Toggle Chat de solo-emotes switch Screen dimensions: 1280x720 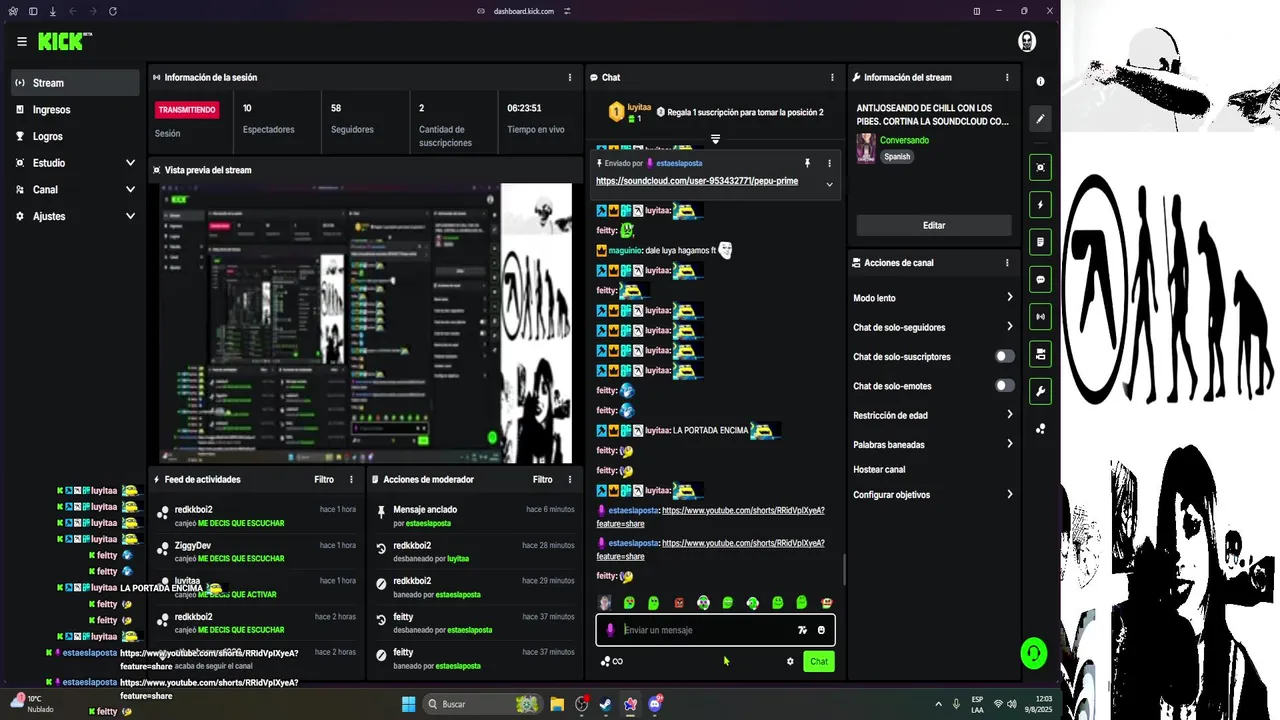click(x=1005, y=386)
